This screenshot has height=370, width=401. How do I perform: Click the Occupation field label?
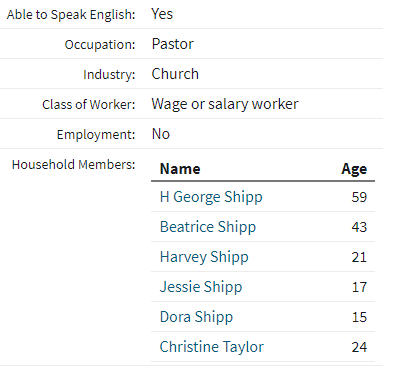pos(100,45)
